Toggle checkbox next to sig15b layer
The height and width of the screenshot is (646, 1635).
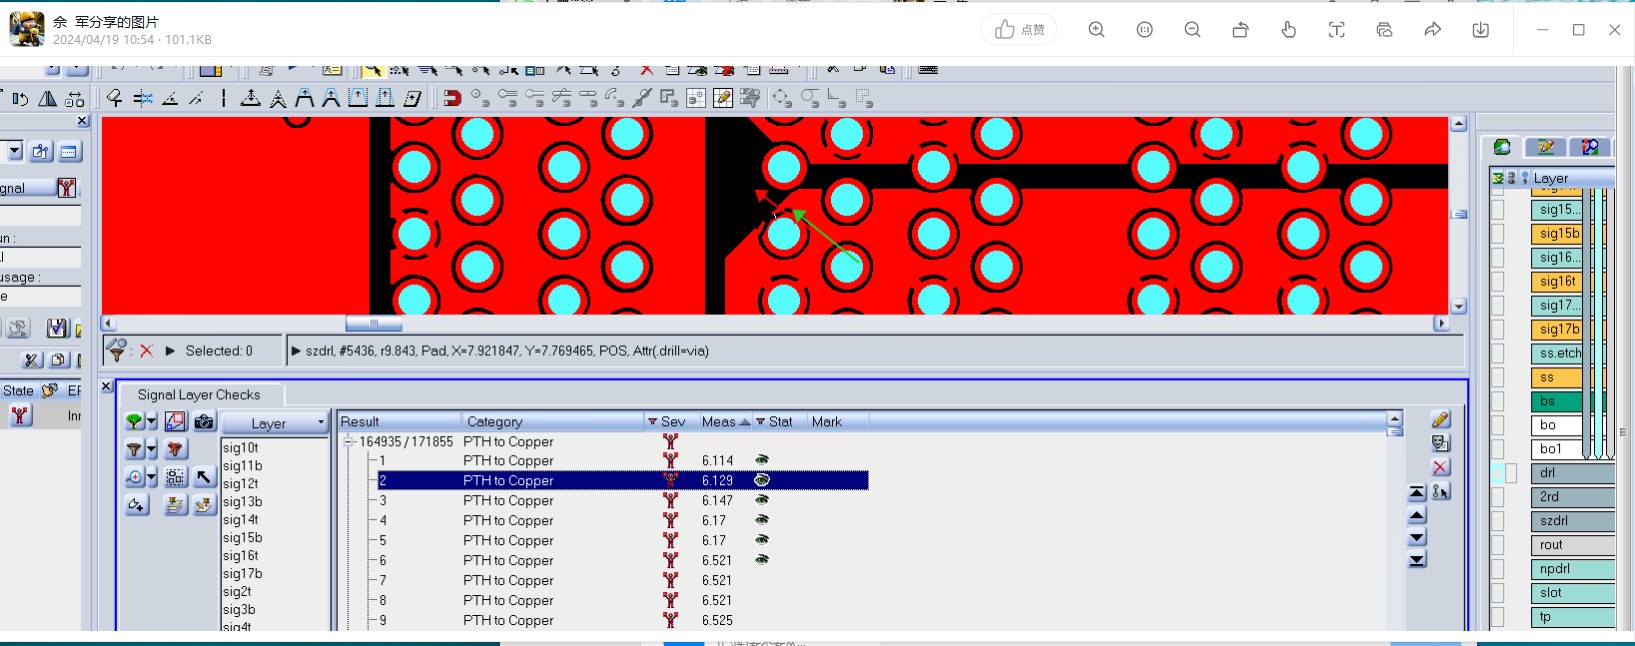click(1497, 234)
